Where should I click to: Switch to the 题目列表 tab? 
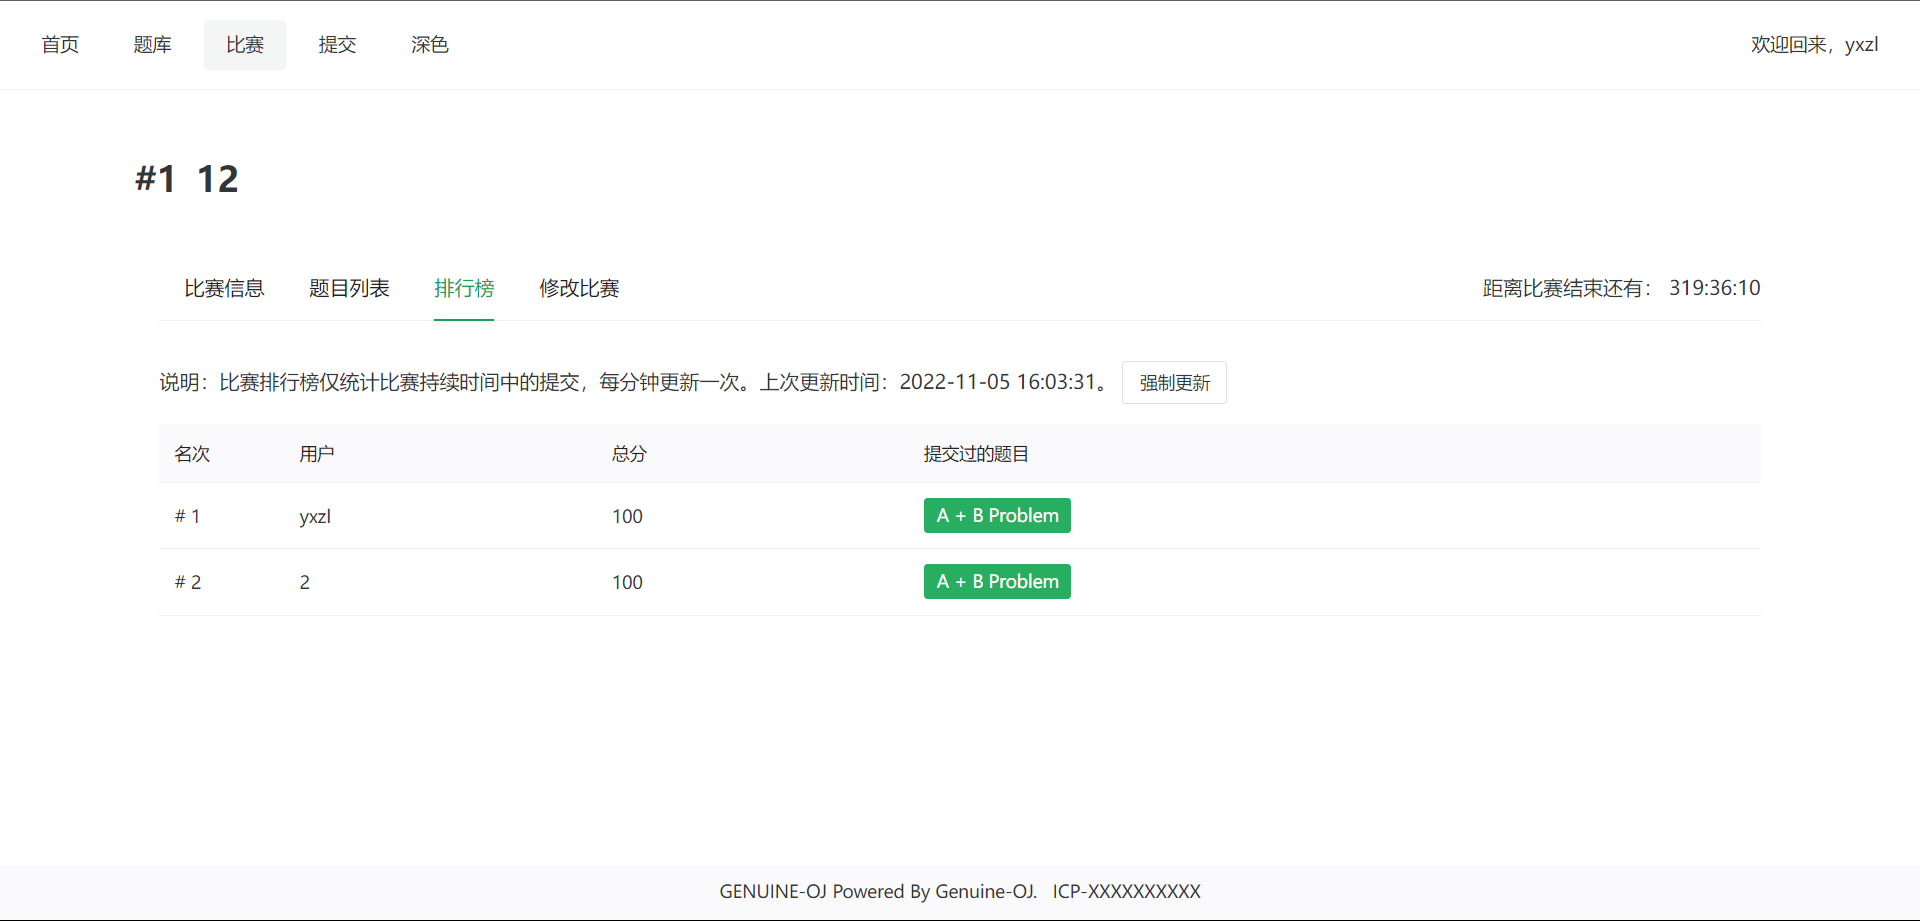[349, 289]
